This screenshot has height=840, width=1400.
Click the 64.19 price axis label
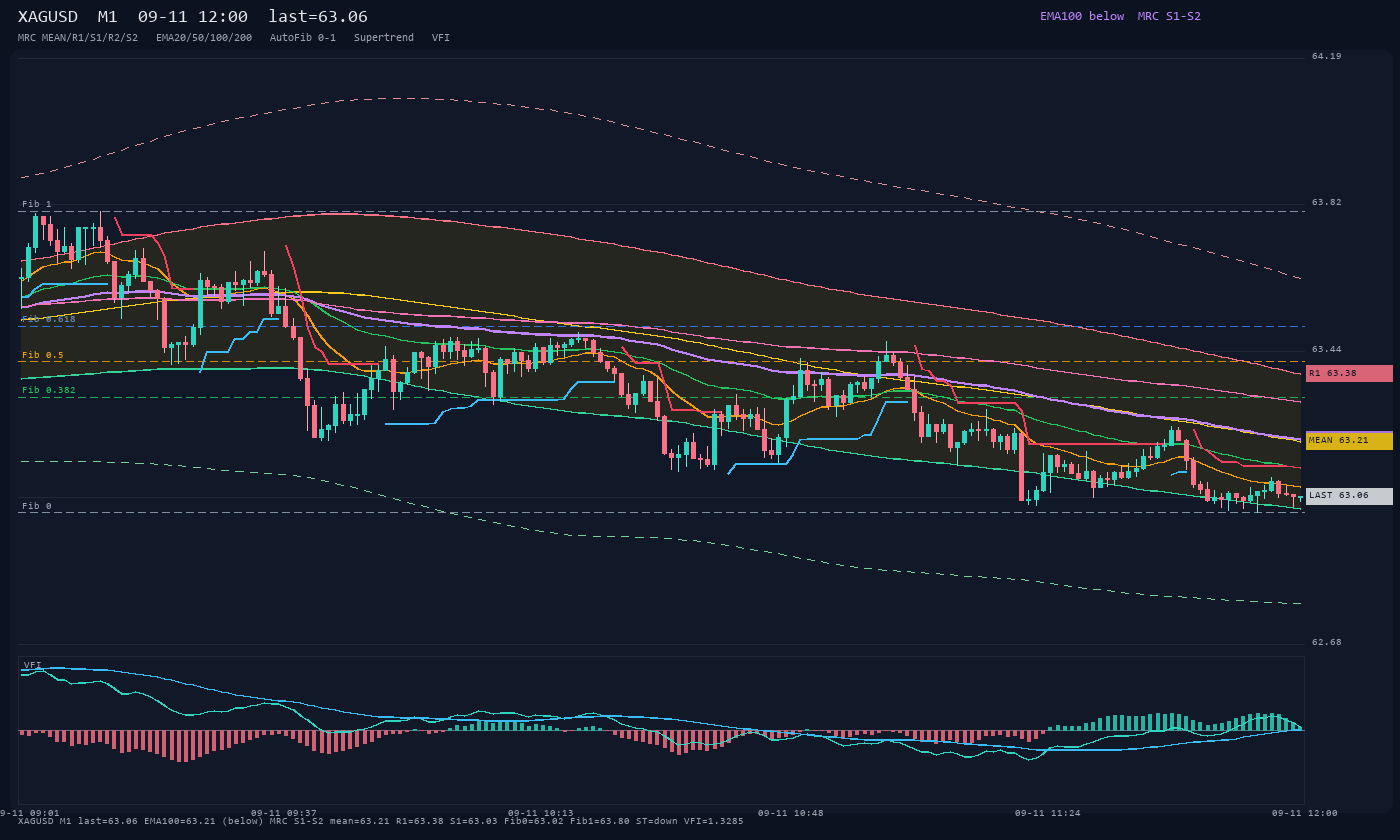(1327, 56)
